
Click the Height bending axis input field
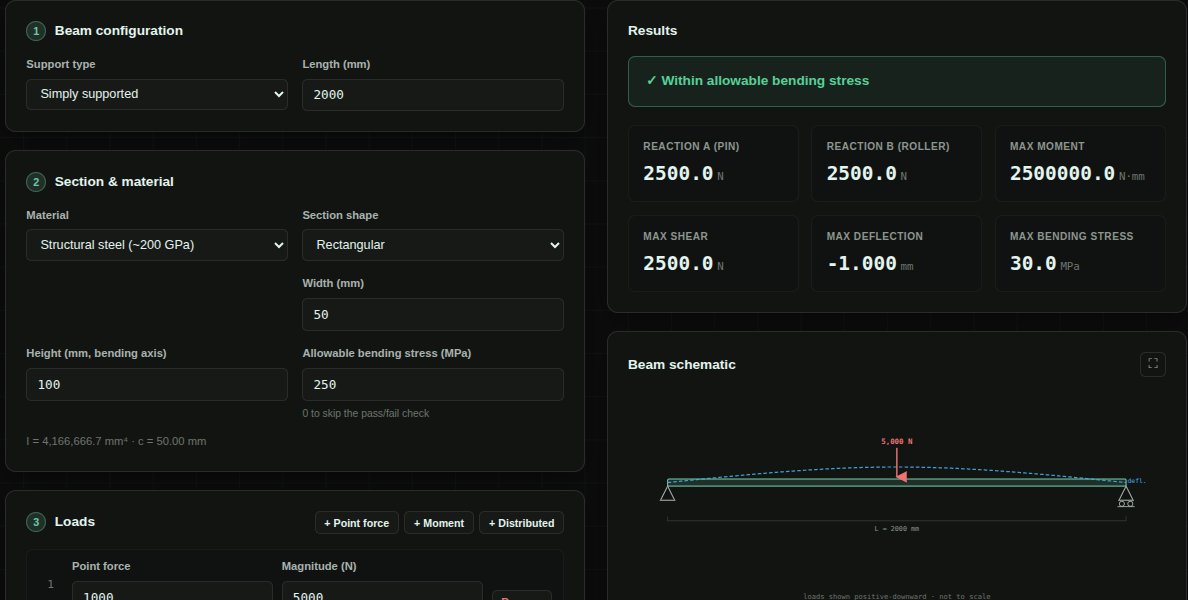(157, 385)
